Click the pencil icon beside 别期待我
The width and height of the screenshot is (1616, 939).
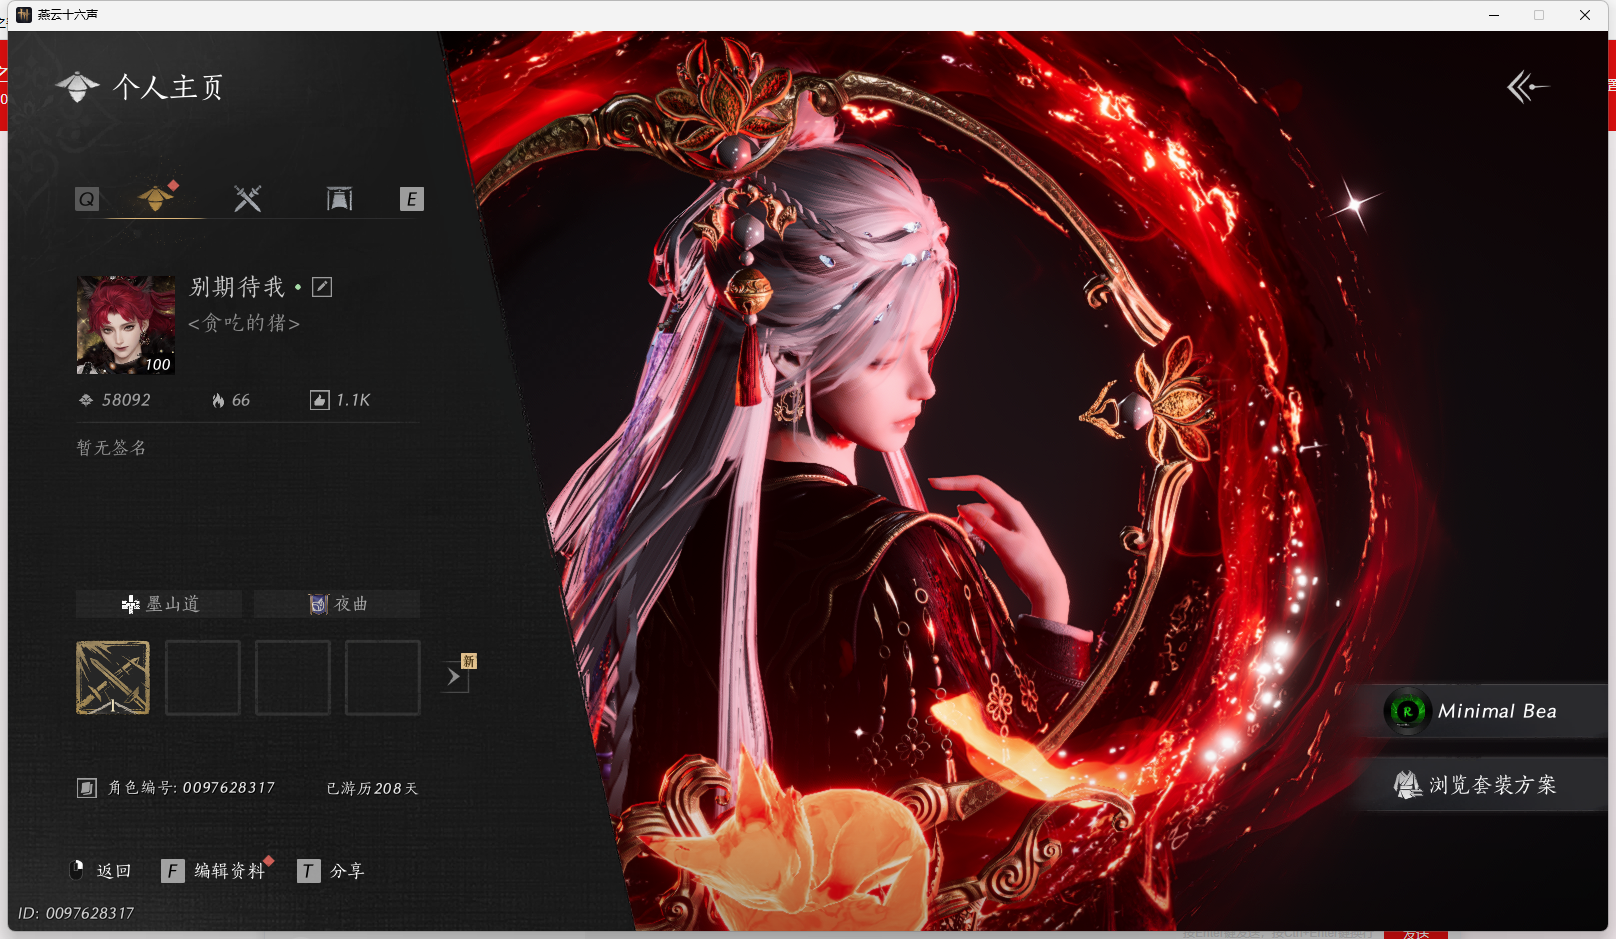pyautogui.click(x=322, y=287)
